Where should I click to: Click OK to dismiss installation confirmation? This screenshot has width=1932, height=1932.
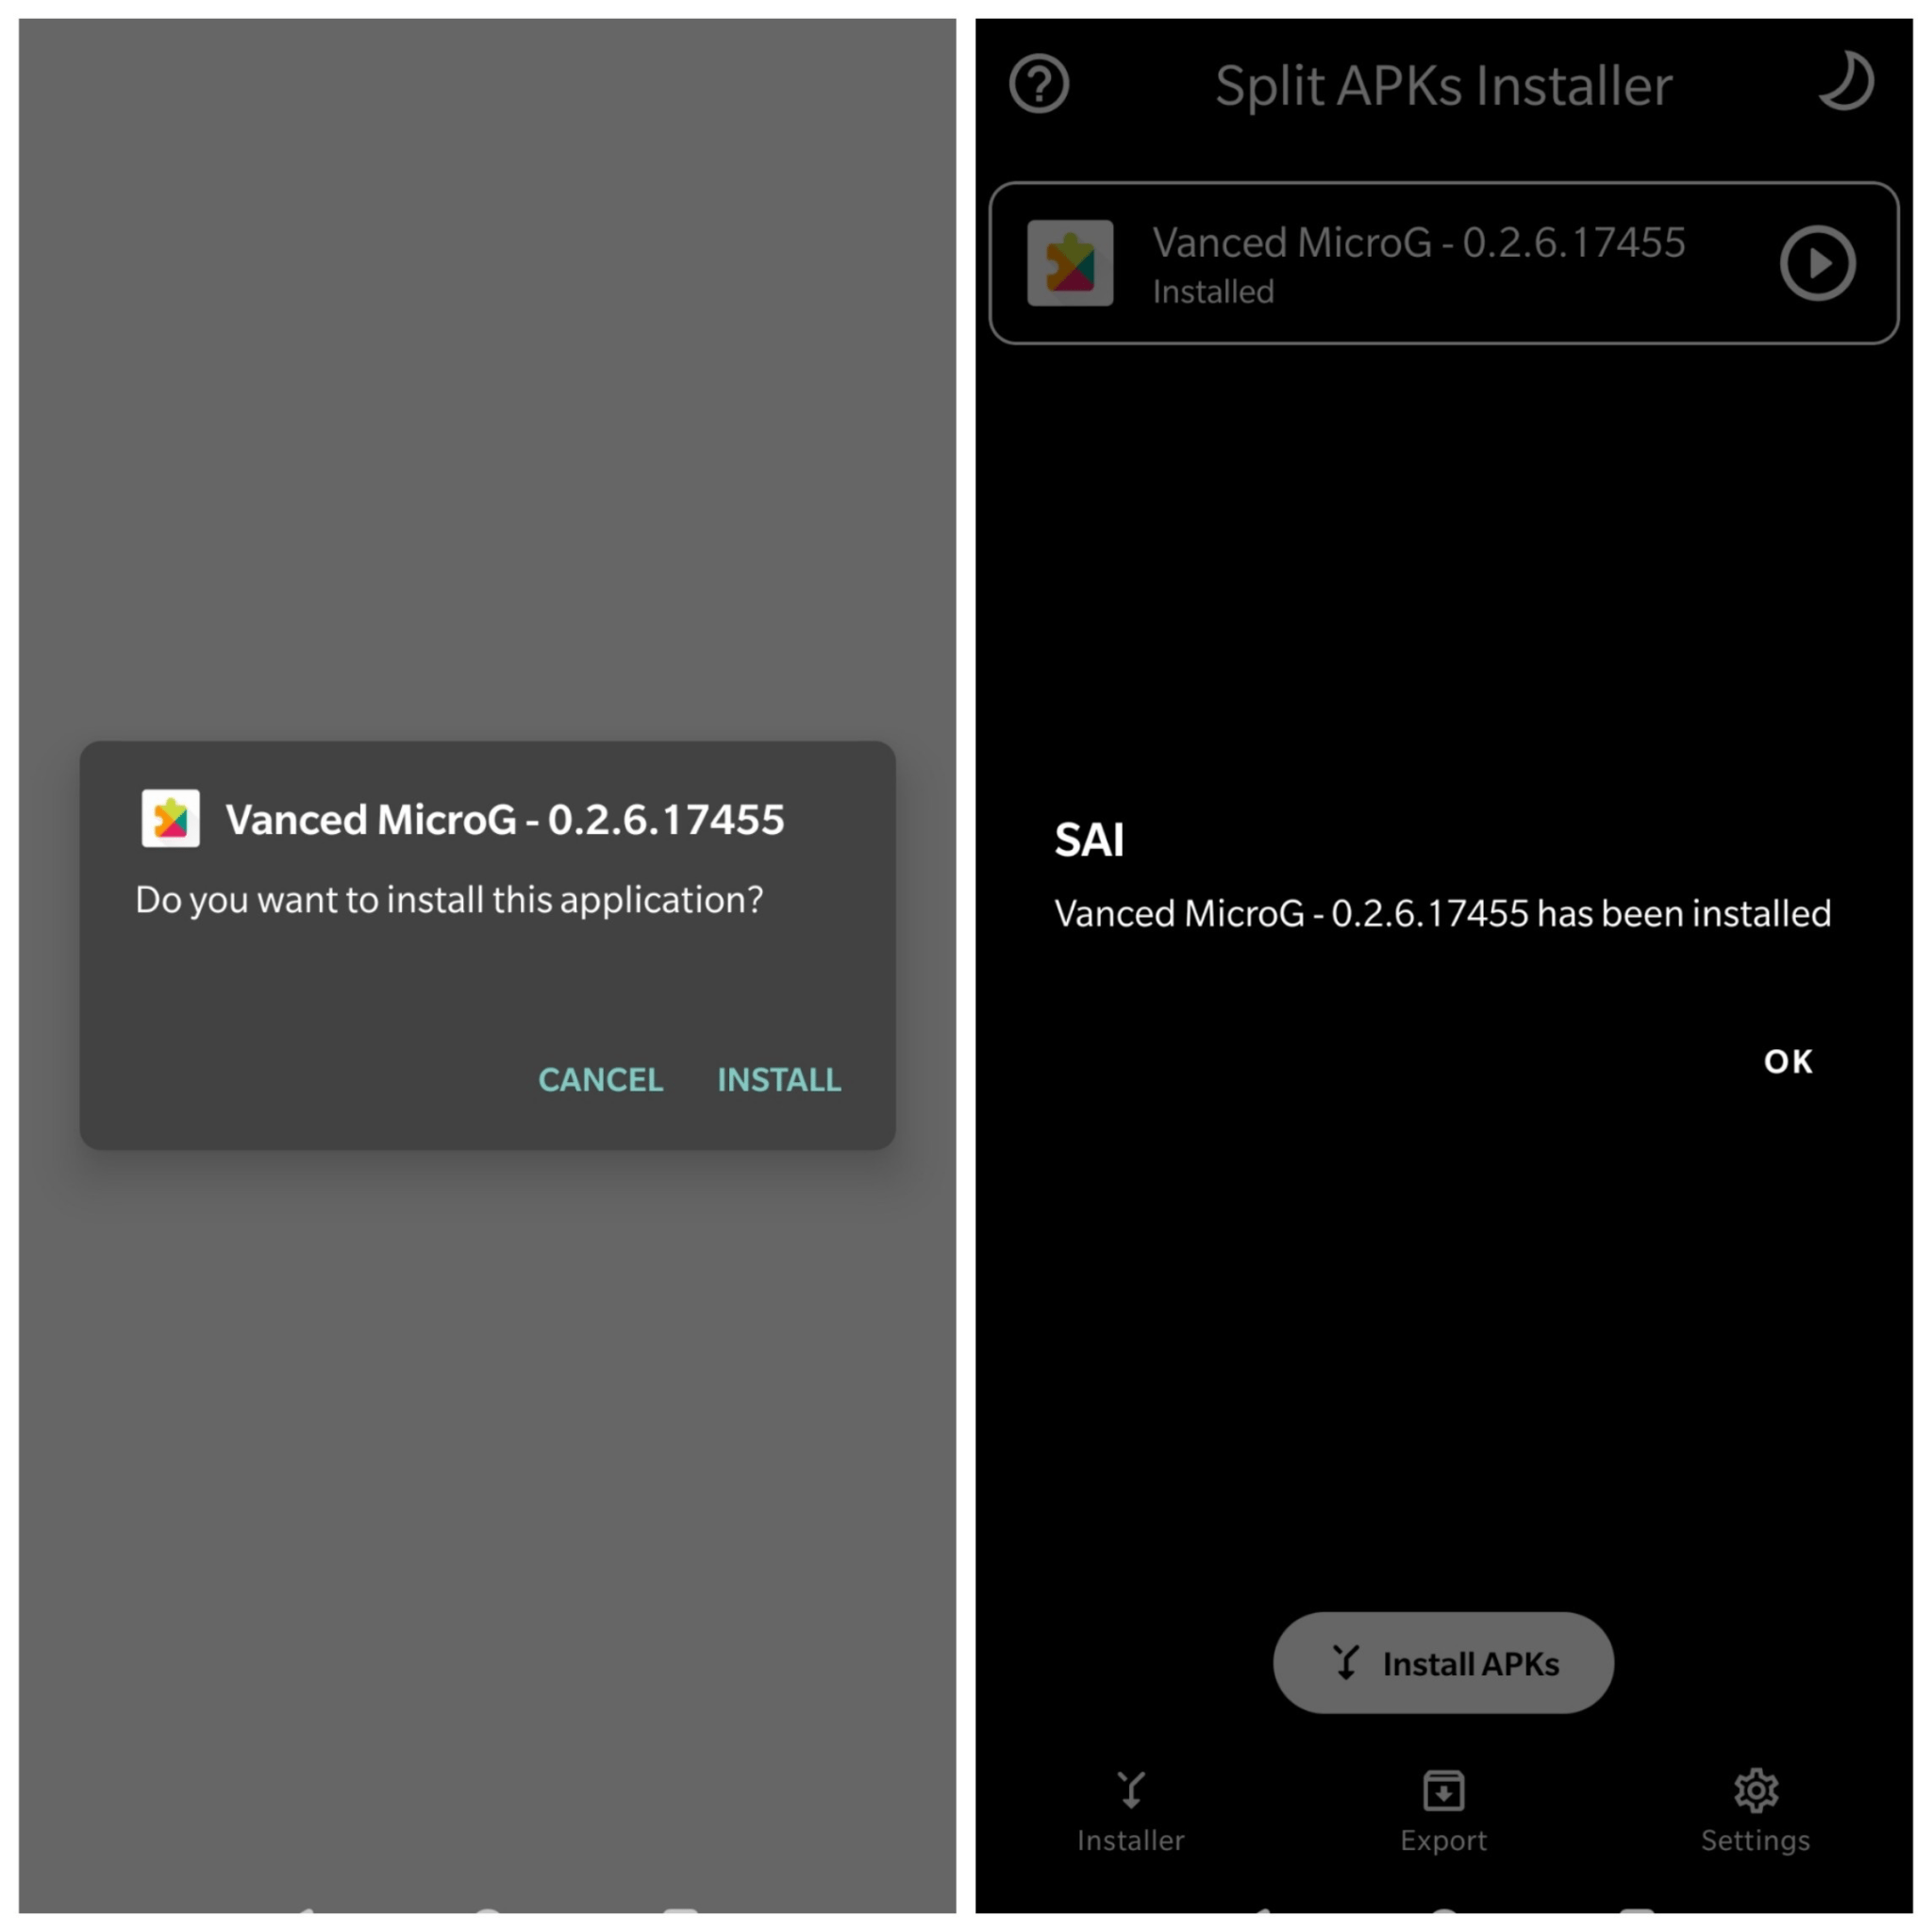[1787, 1059]
